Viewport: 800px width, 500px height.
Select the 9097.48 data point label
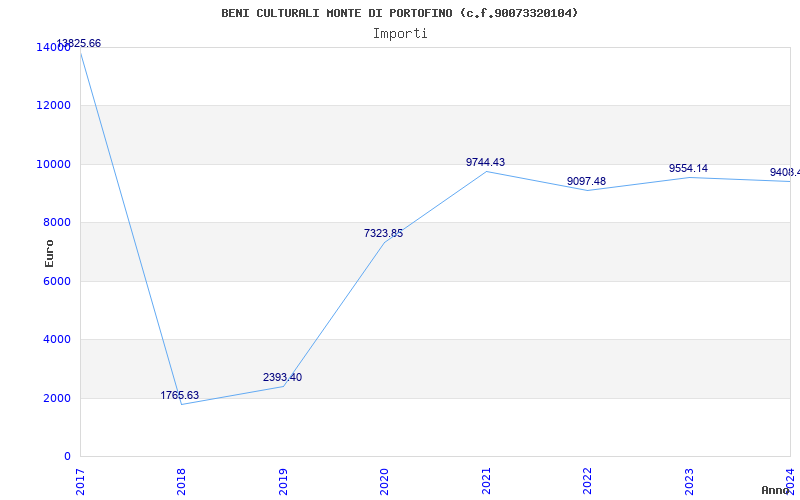point(586,181)
